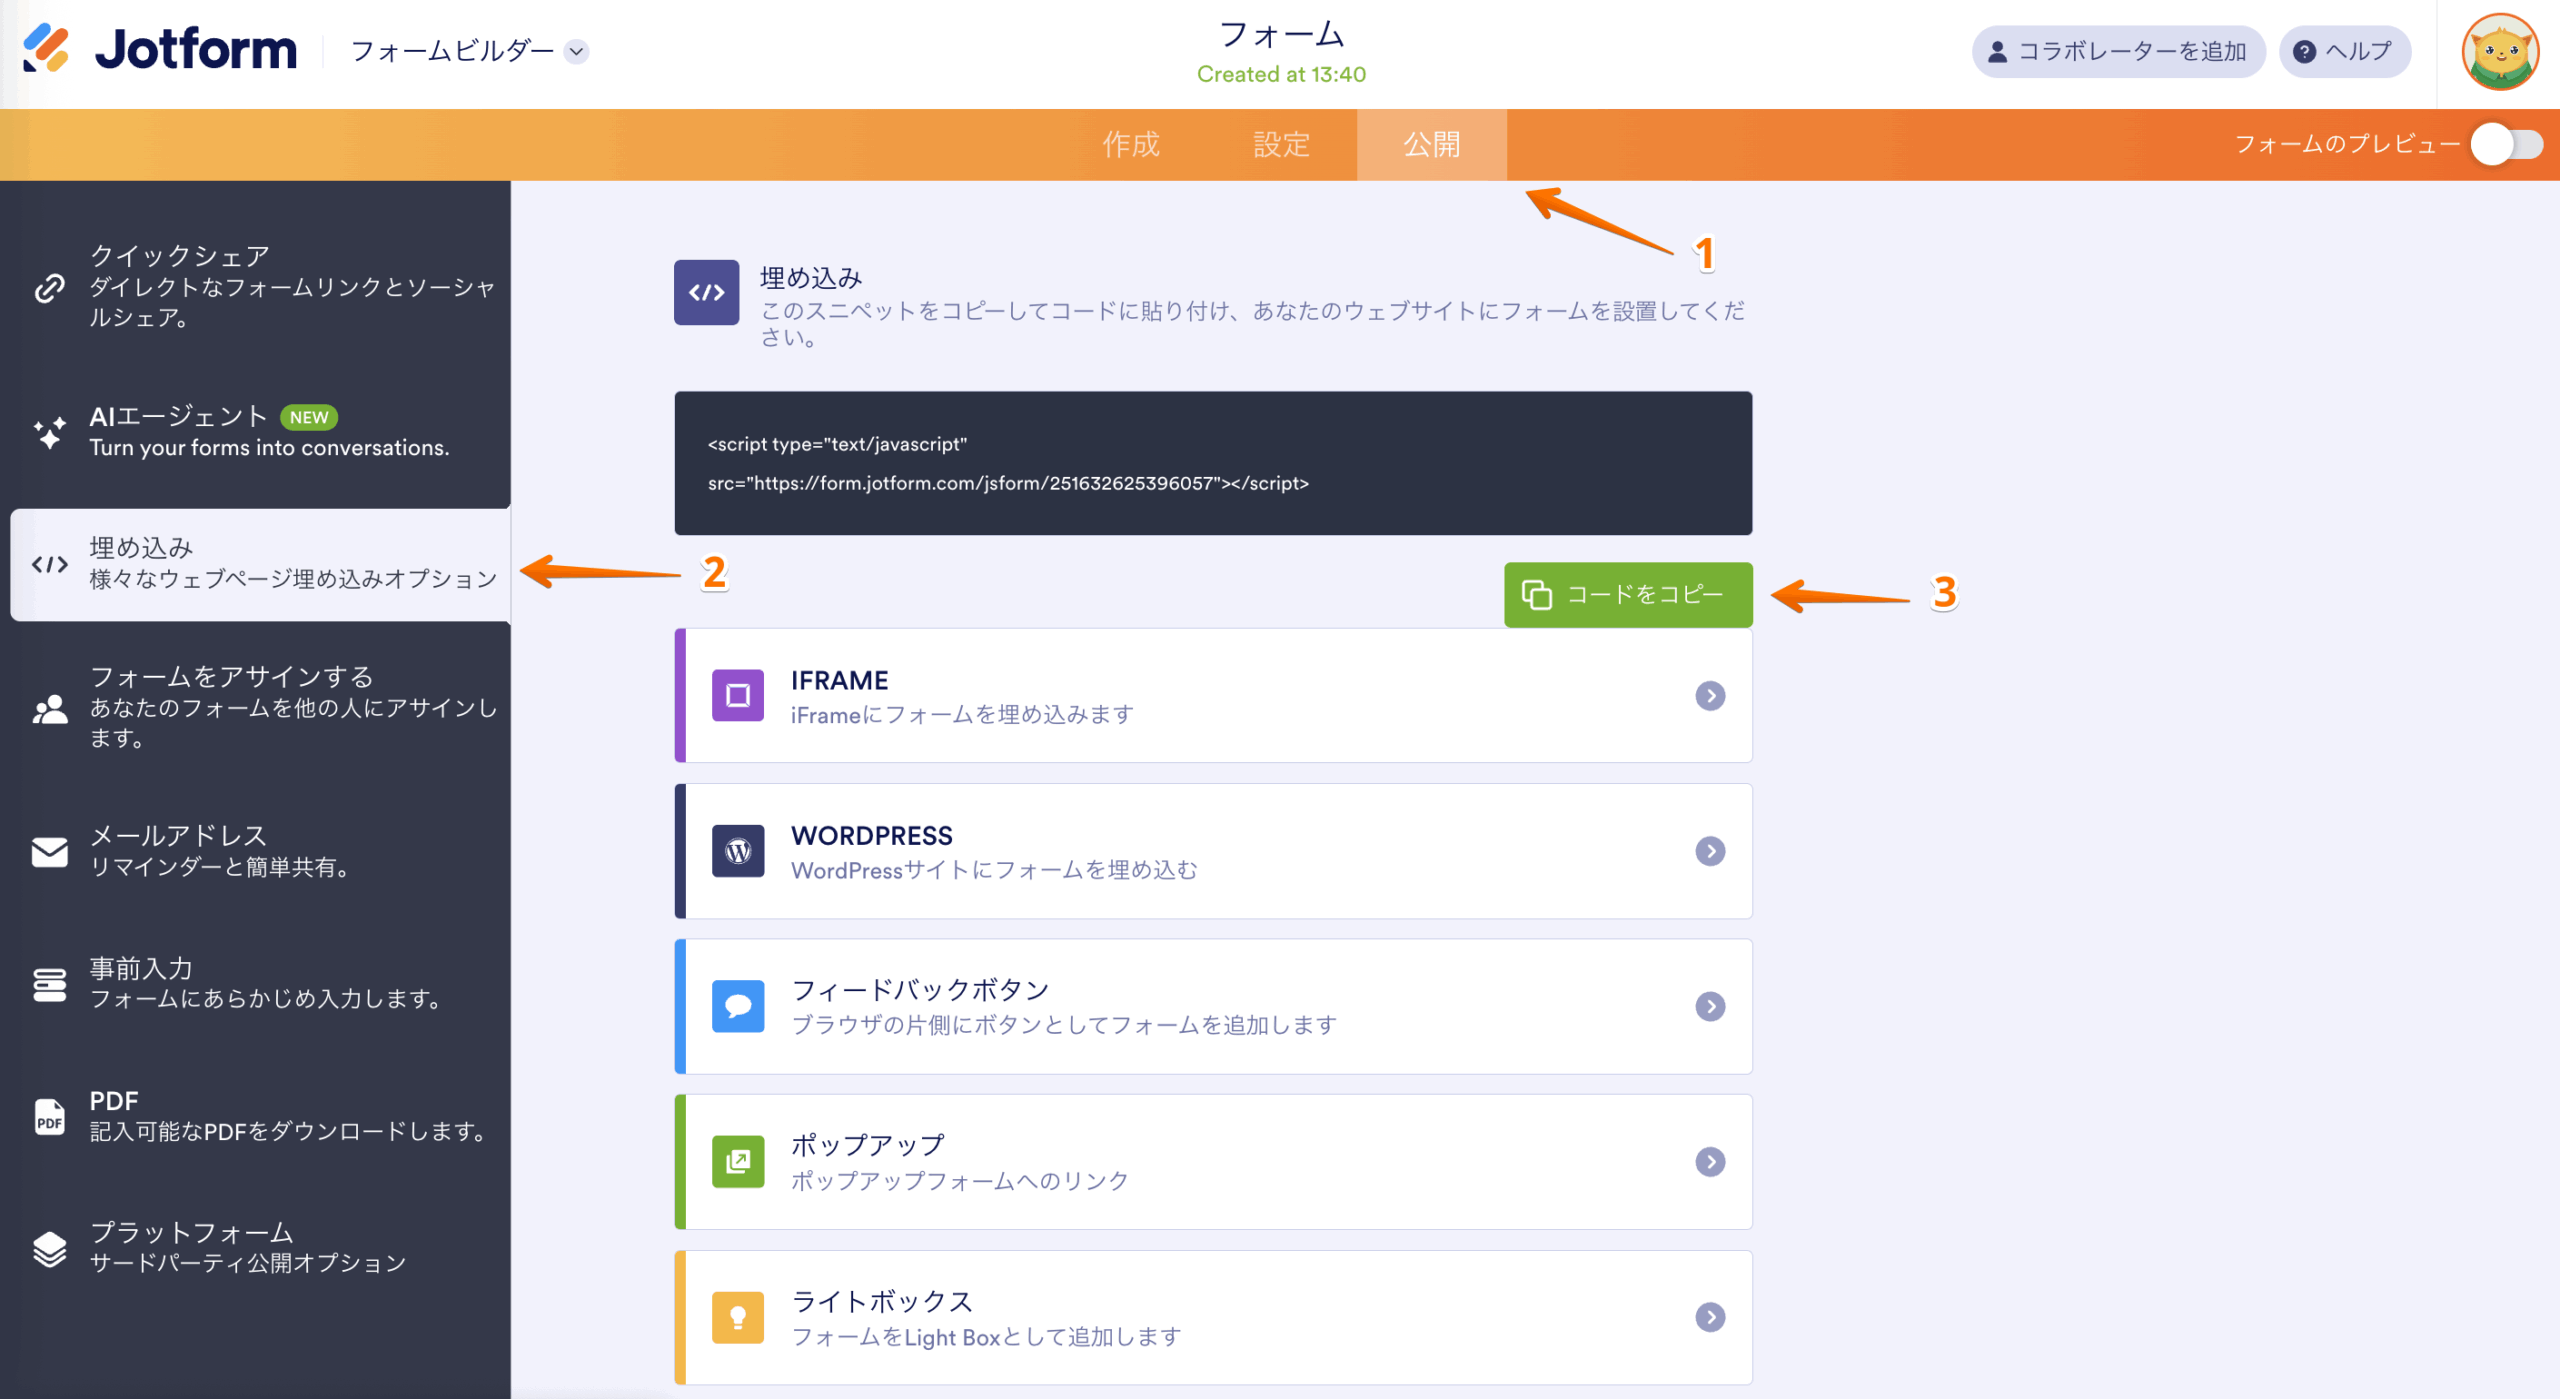The width and height of the screenshot is (2560, 1399).
Task: Open the プラットフォーム sidebar item
Action: click(x=260, y=1248)
